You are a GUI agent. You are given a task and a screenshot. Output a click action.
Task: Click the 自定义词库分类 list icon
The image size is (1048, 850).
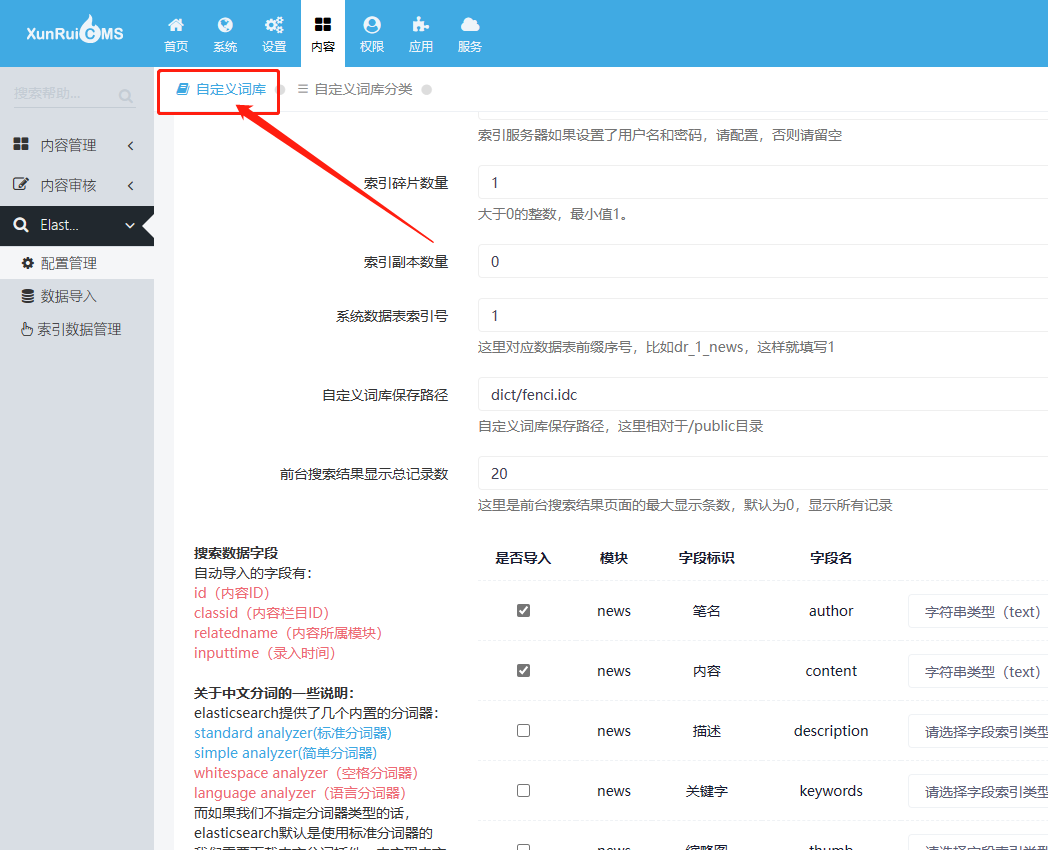click(303, 89)
